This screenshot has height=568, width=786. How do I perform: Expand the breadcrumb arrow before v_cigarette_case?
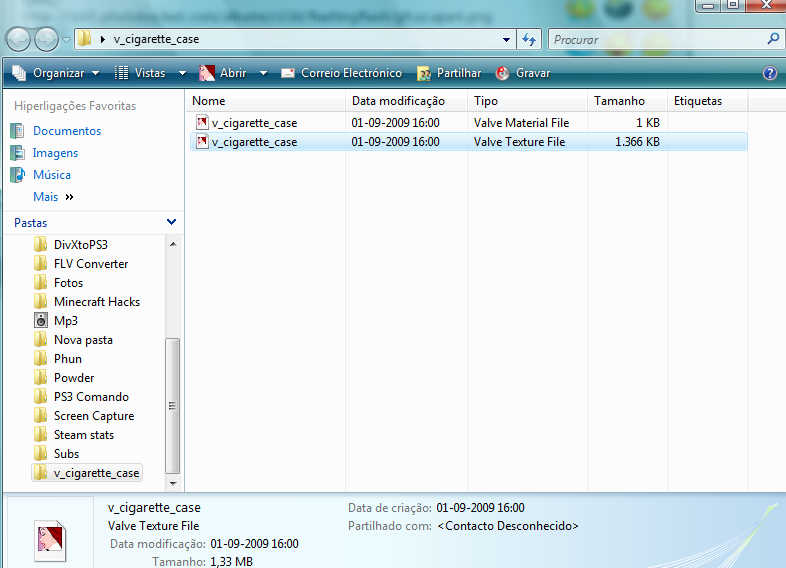102,39
